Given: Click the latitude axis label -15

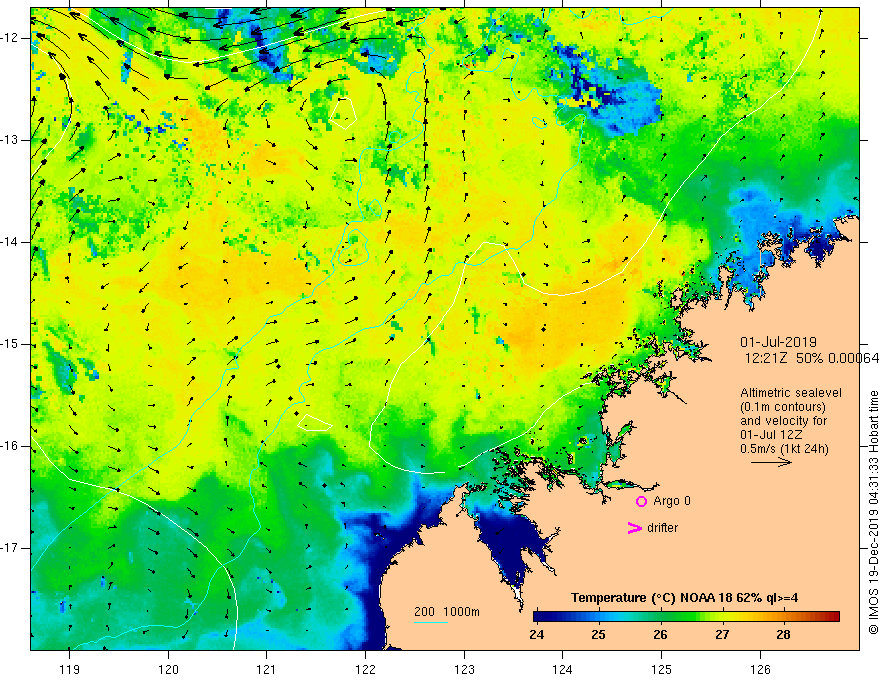Looking at the screenshot, I should pos(10,344).
